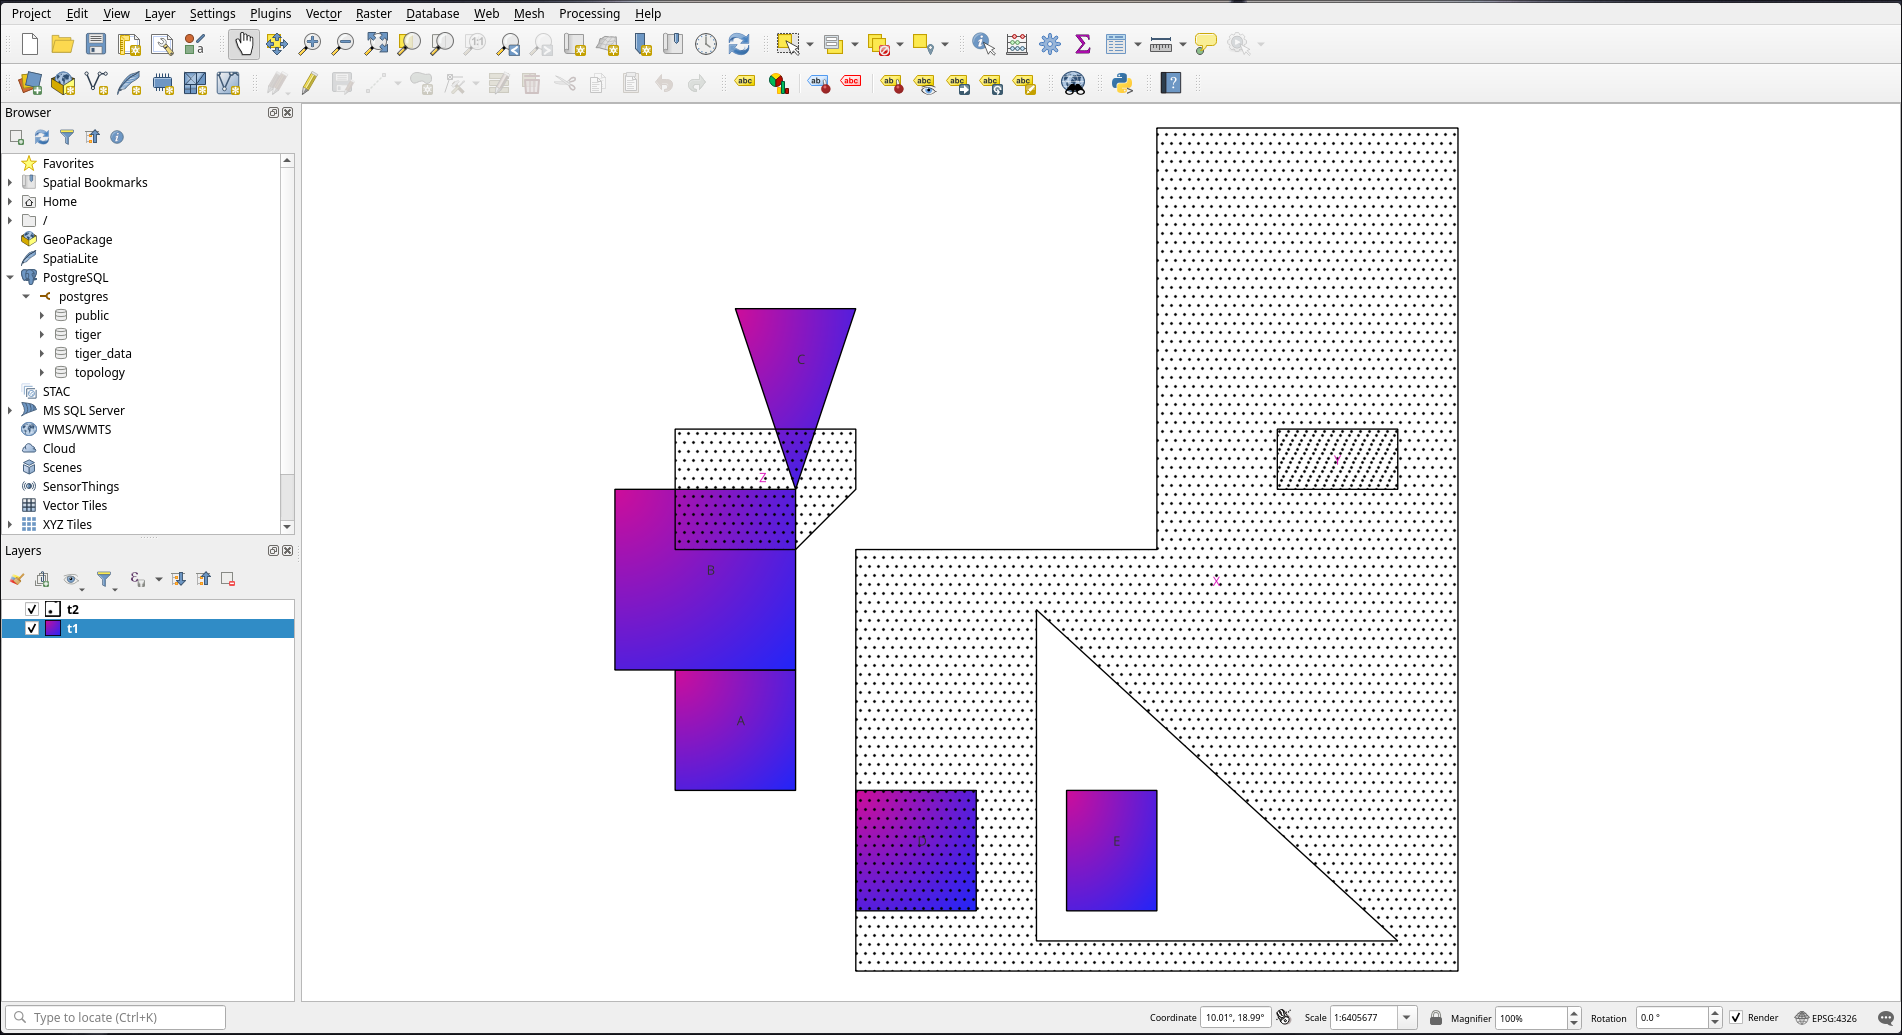Viewport: 1902px width, 1035px height.
Task: Open the Scale dropdown in status bar
Action: [1406, 1018]
